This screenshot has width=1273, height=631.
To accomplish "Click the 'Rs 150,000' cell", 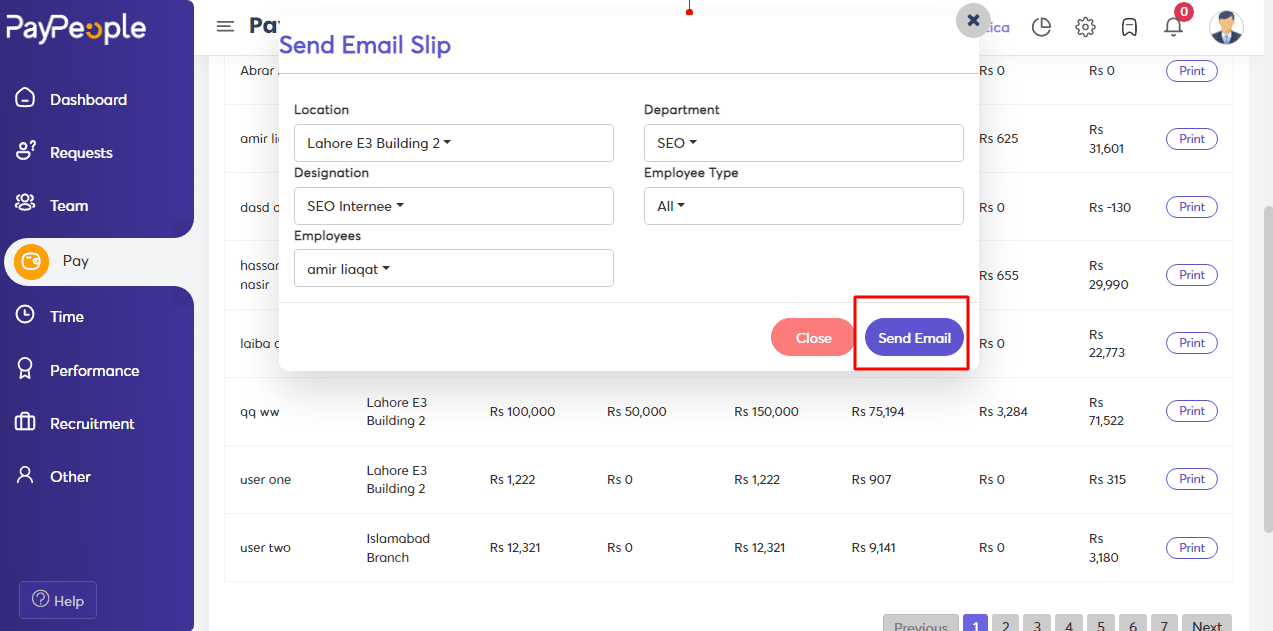I will click(767, 411).
